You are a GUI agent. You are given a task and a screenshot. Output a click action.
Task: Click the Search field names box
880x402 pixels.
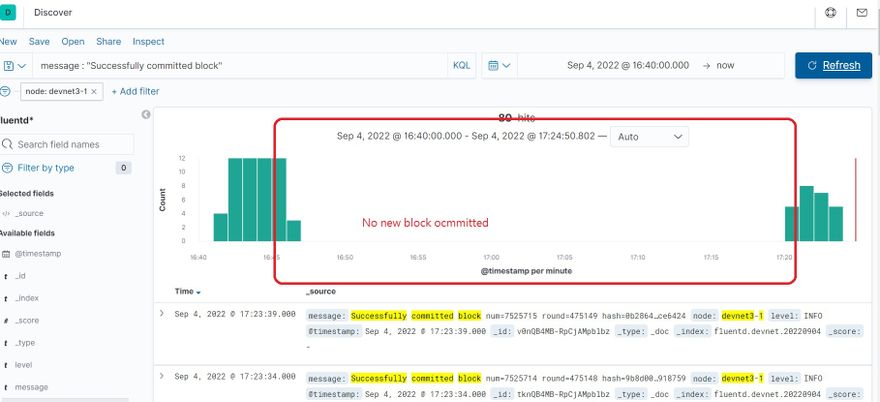point(68,145)
